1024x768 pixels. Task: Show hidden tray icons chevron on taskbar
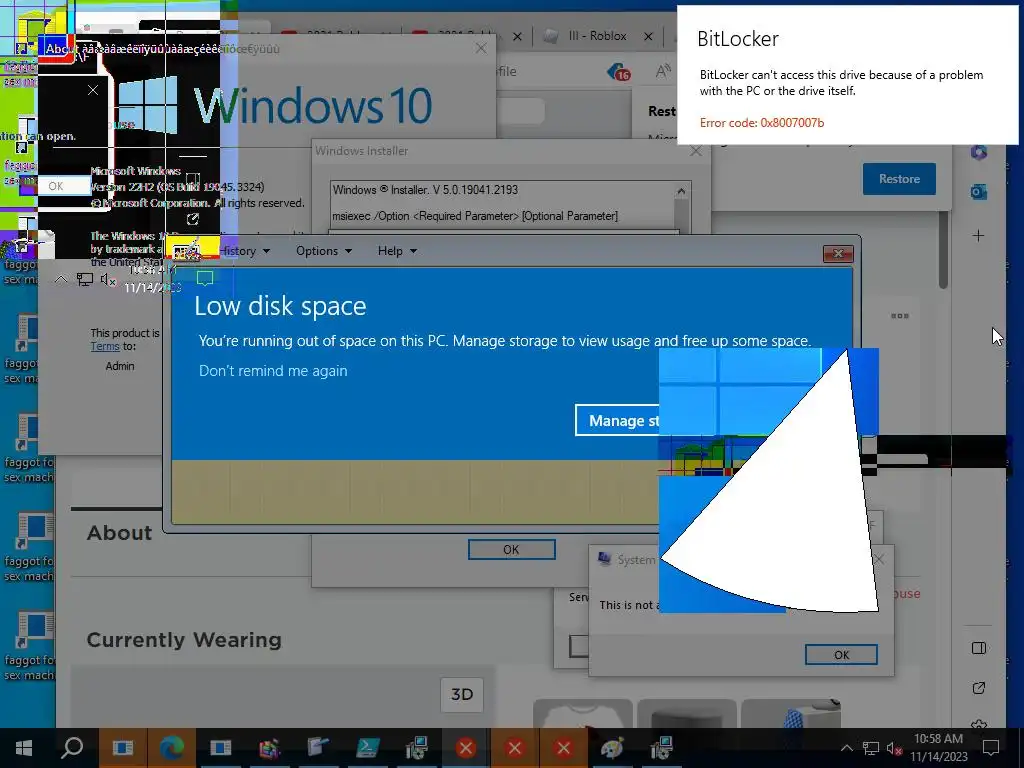pos(846,748)
